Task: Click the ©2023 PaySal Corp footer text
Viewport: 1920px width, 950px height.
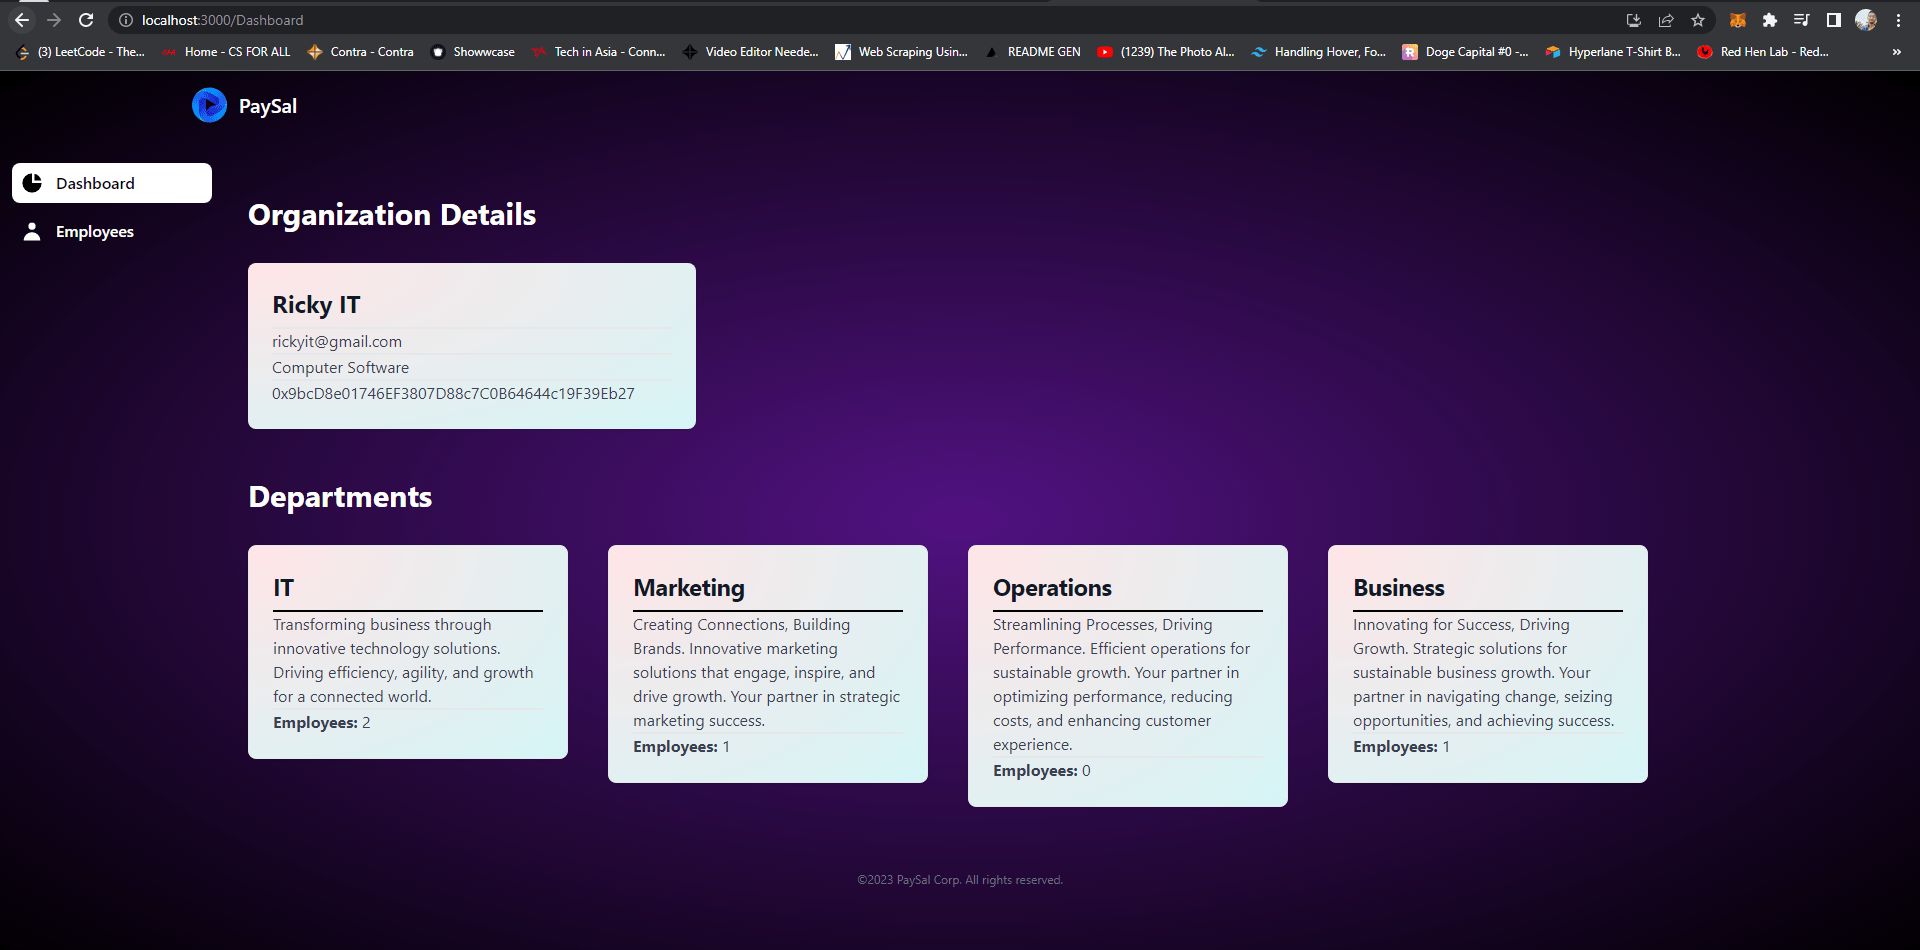Action: 960,880
